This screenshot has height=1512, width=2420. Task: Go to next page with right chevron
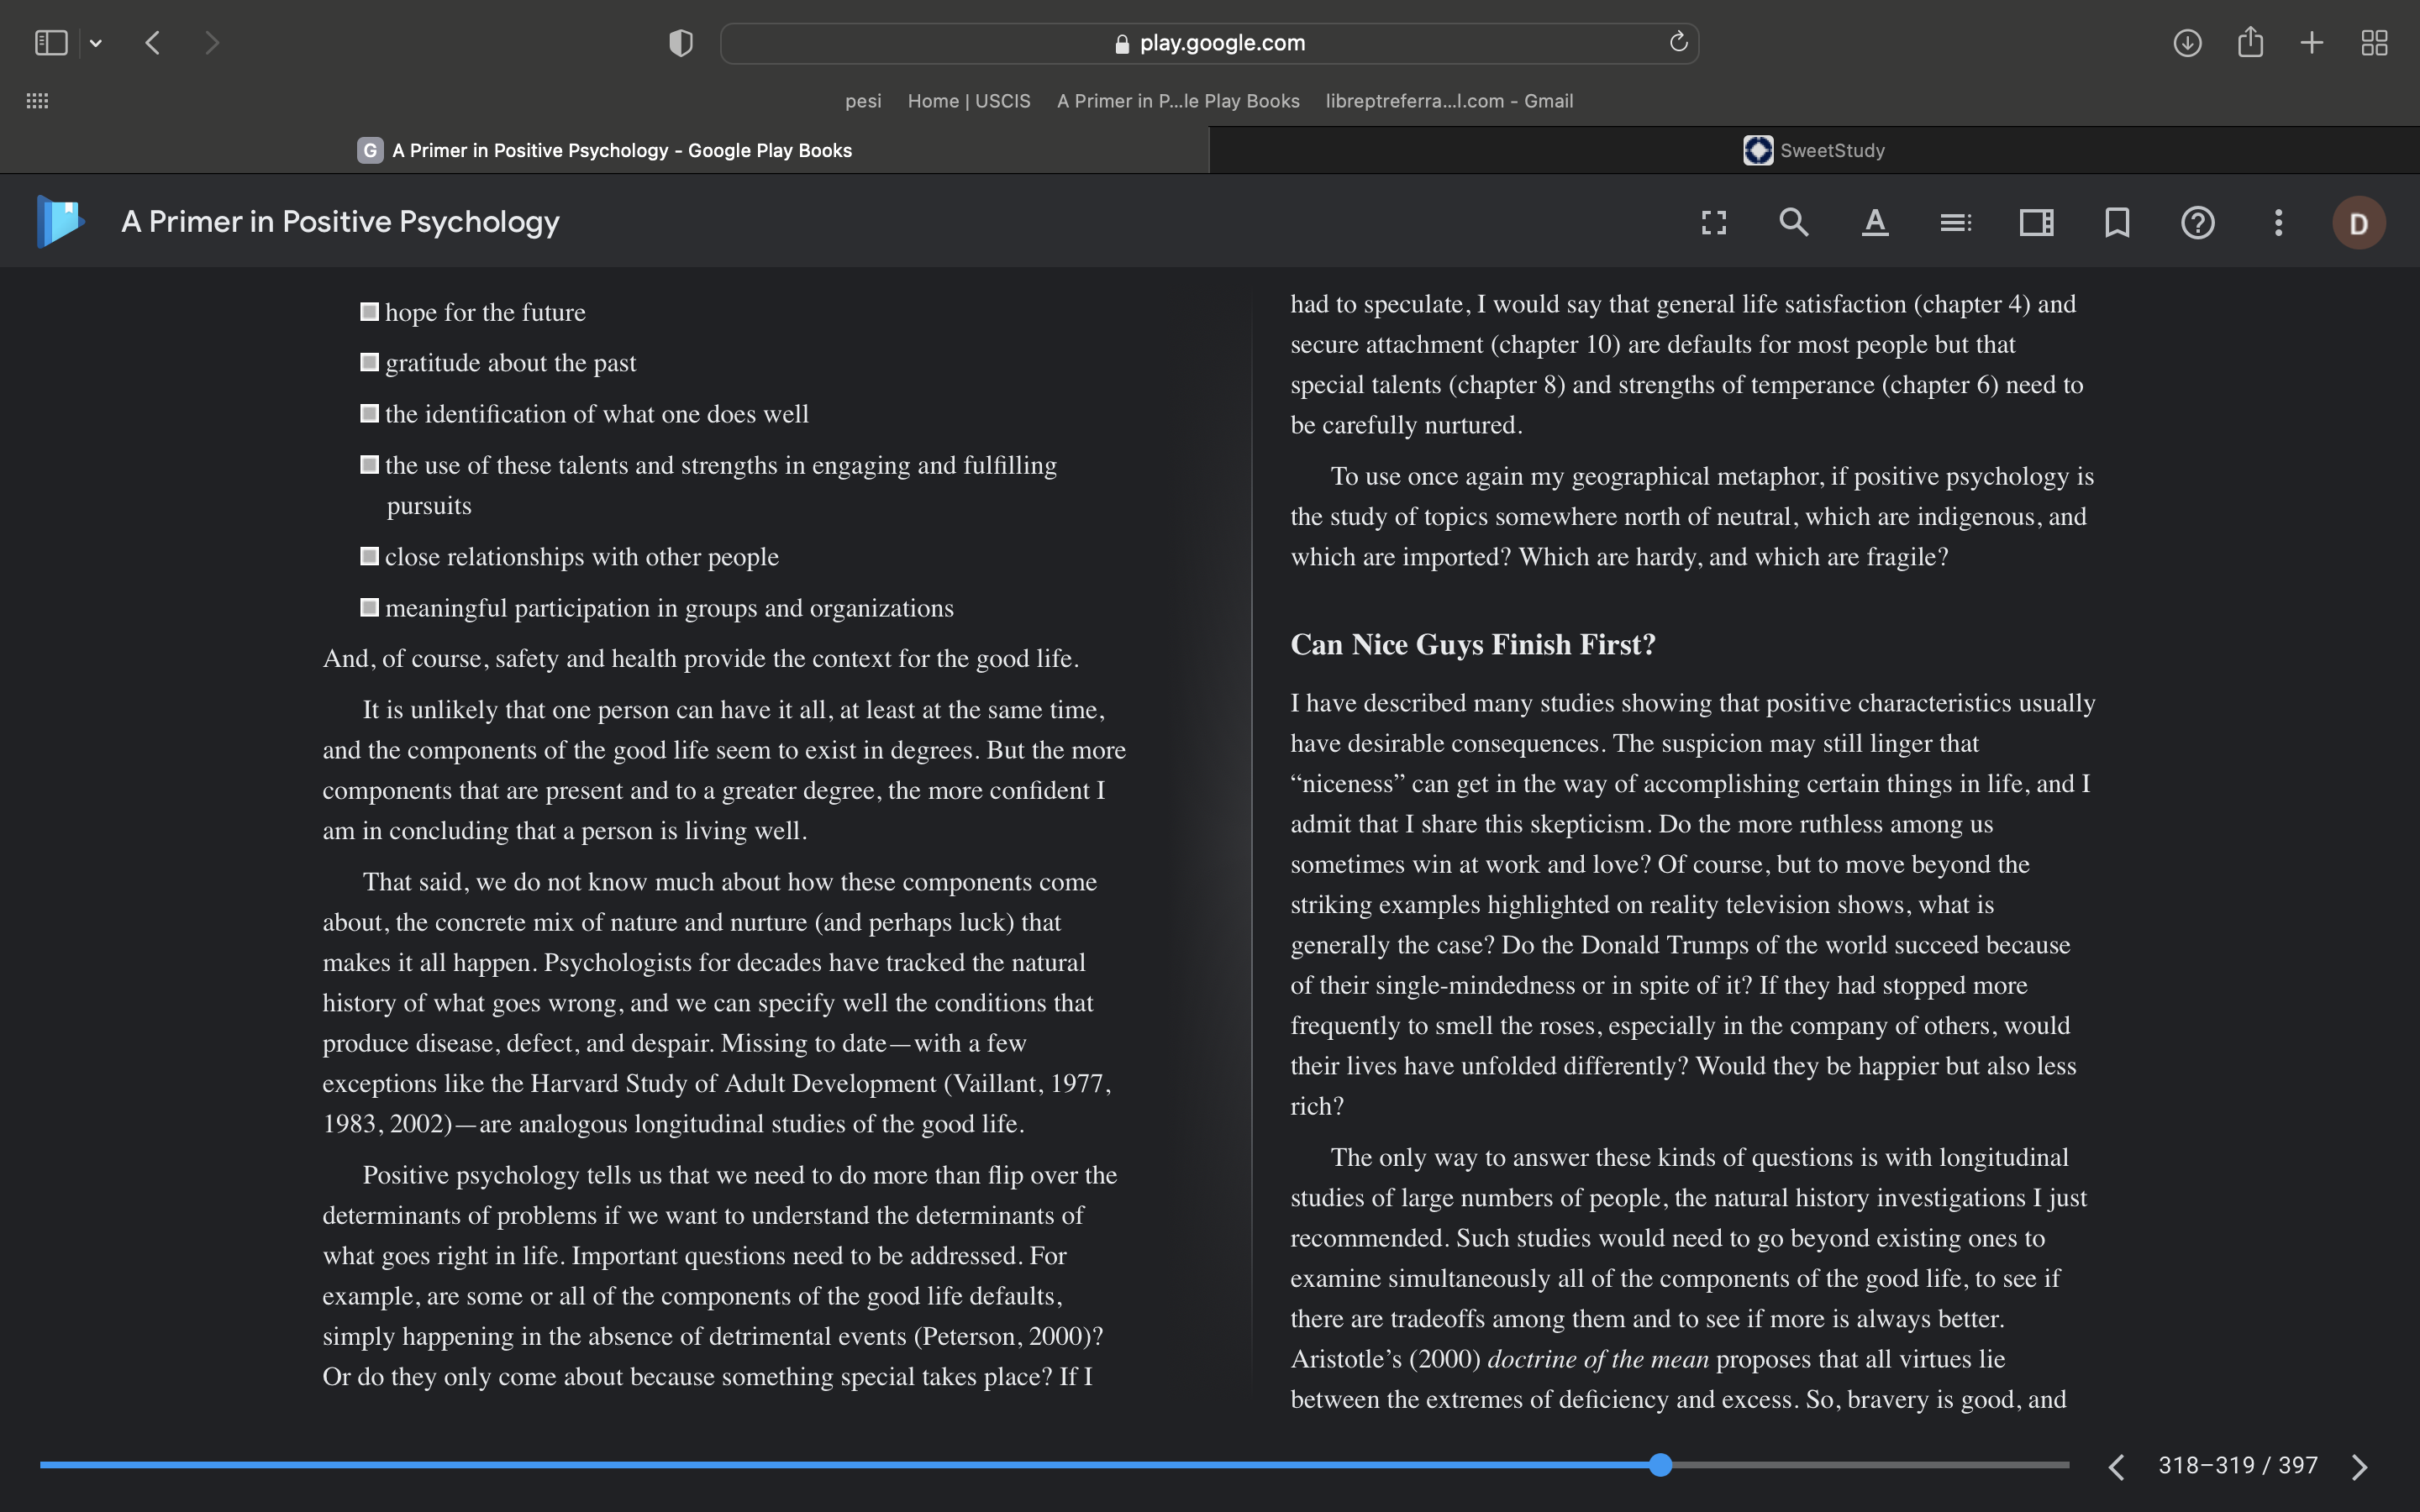[x=2360, y=1466]
